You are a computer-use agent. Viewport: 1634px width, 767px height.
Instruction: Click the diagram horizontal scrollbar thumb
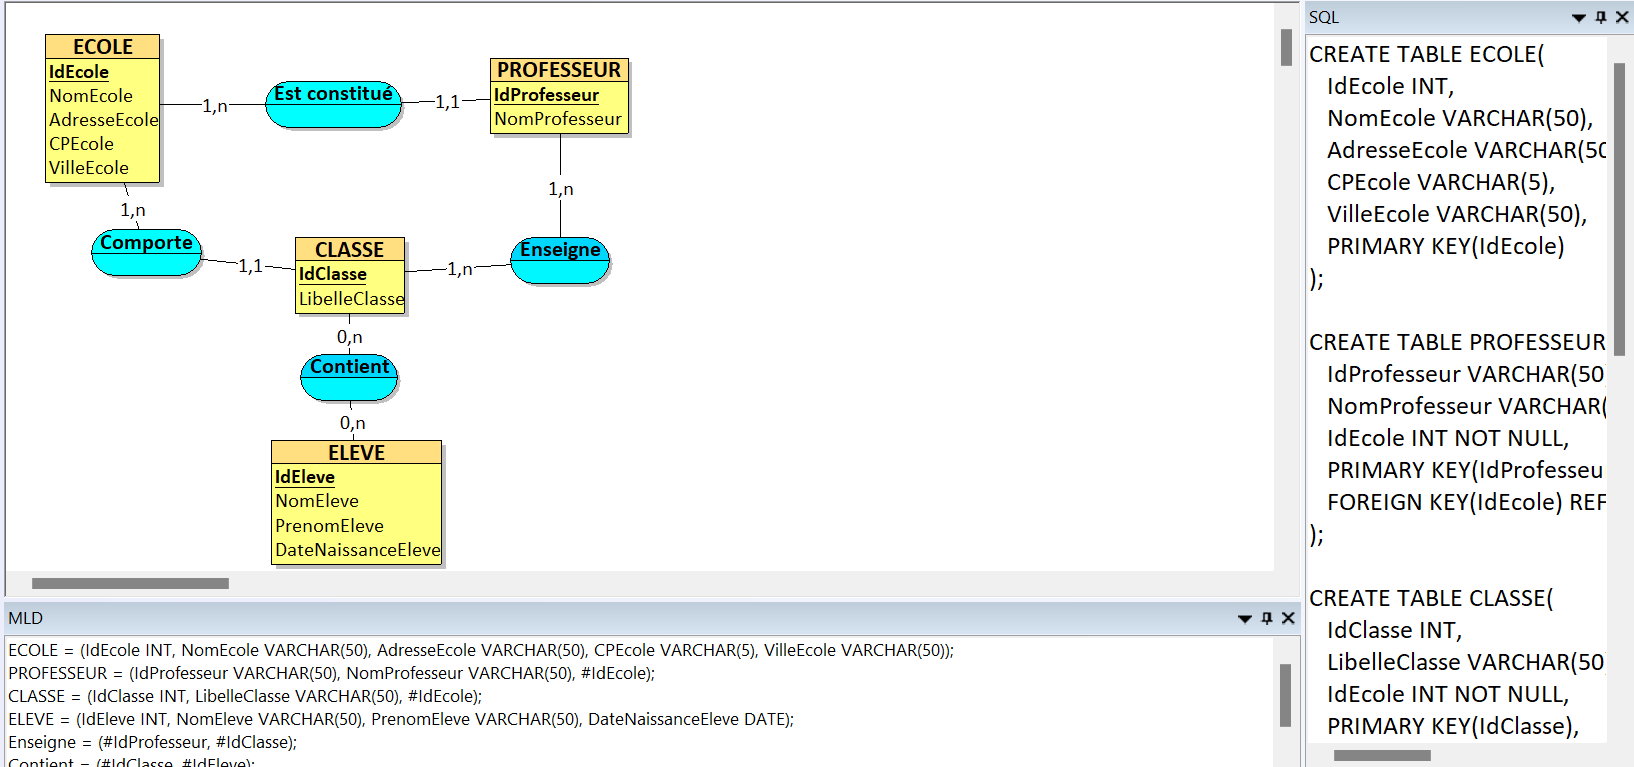click(x=130, y=583)
